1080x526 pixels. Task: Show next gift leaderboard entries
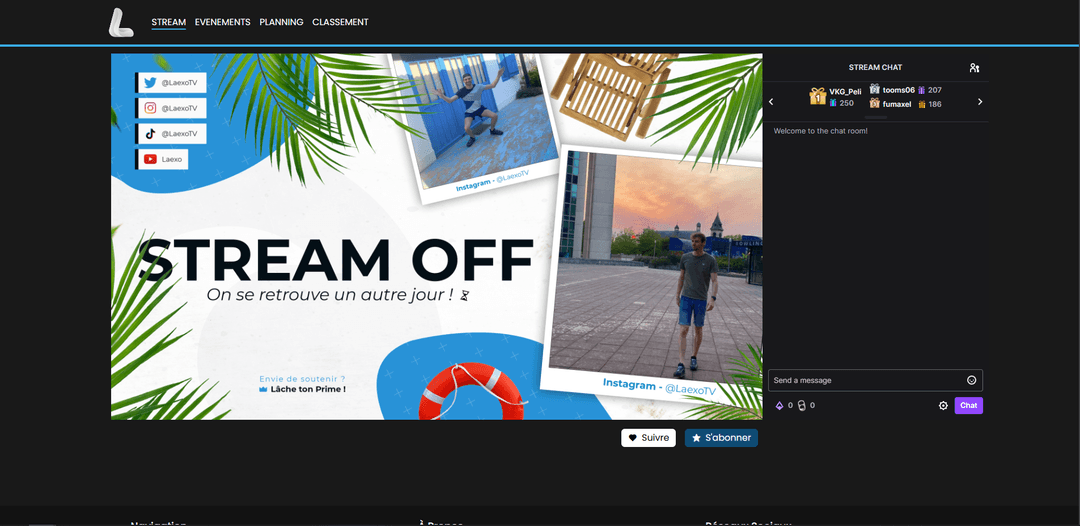(980, 102)
